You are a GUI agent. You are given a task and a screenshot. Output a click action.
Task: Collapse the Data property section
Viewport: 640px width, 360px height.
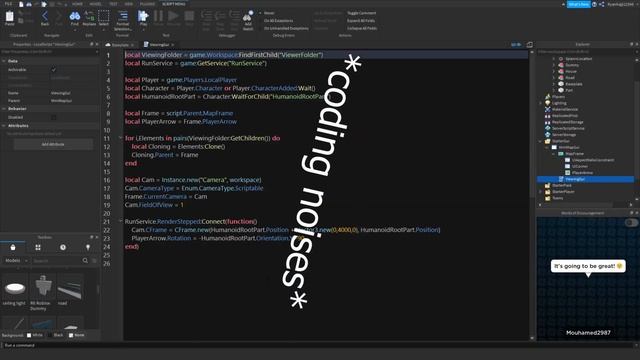point(4,61)
